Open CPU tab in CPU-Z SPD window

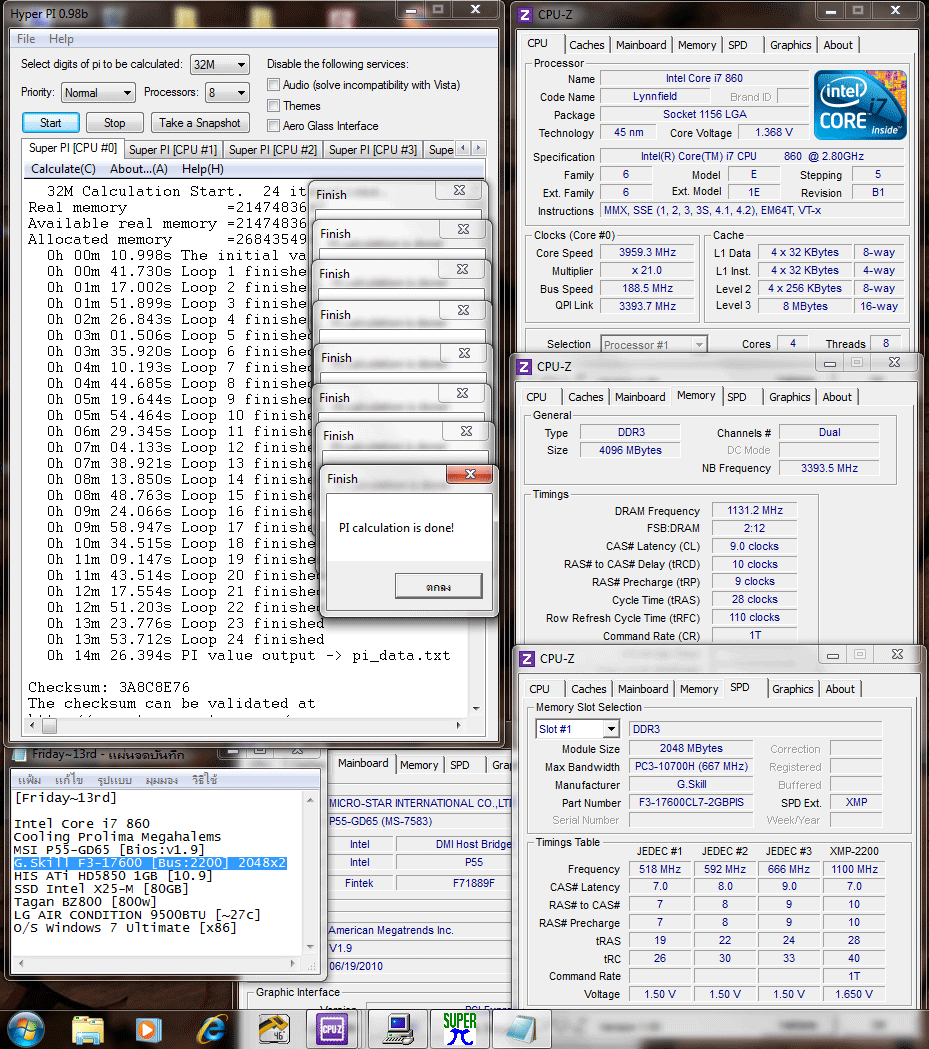(539, 689)
